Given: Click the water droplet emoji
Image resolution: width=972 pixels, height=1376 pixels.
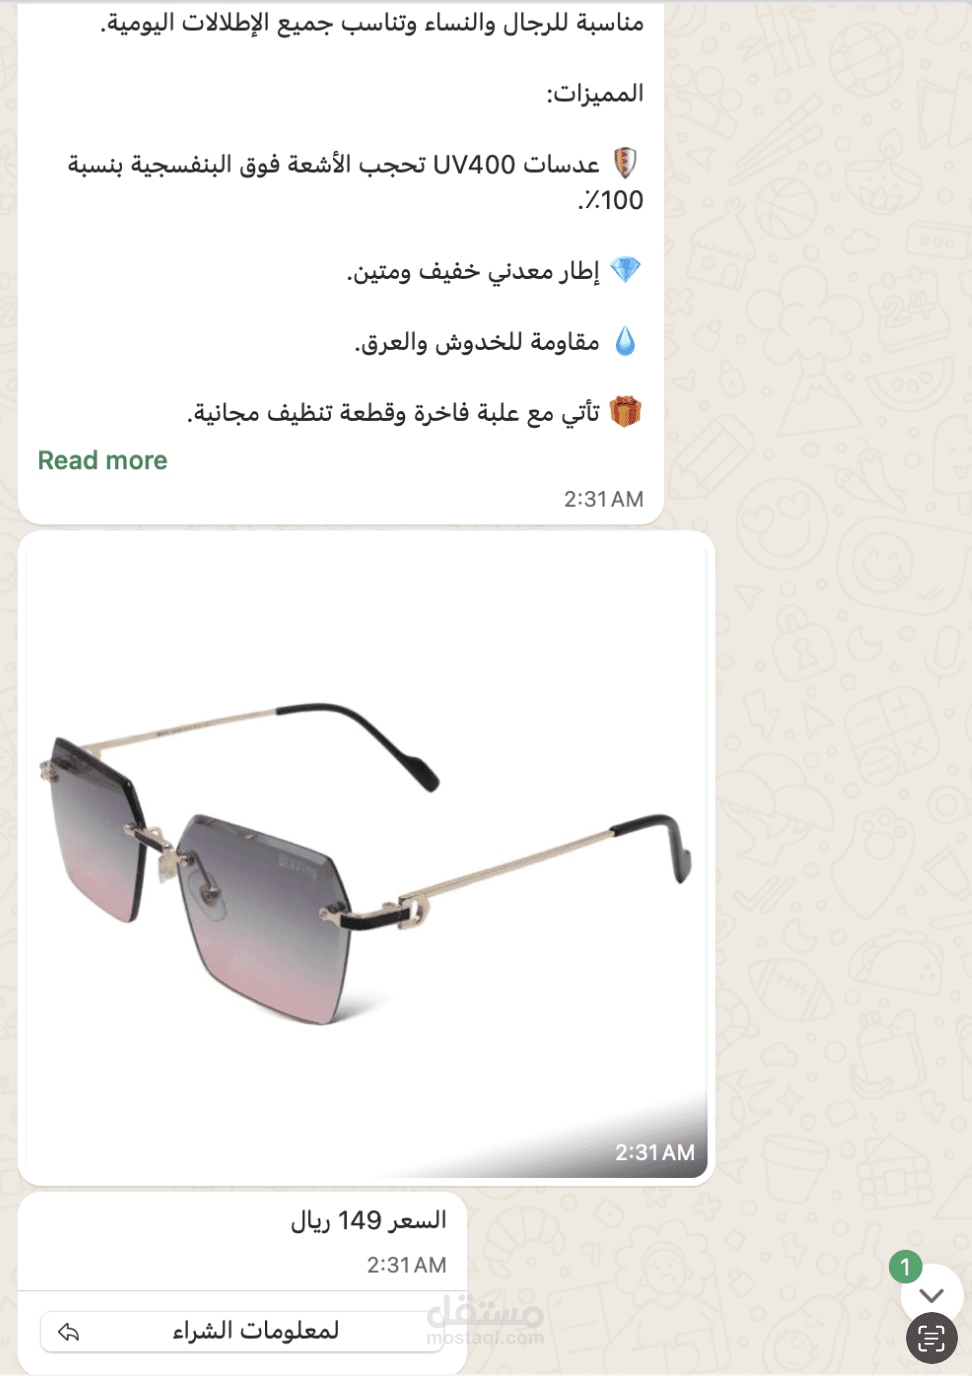Looking at the screenshot, I should point(625,342).
